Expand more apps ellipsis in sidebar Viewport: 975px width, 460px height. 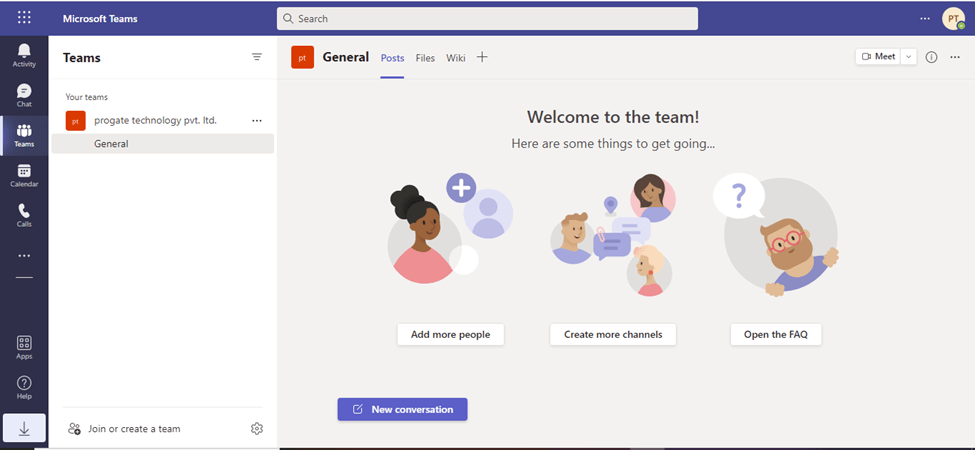coord(24,256)
